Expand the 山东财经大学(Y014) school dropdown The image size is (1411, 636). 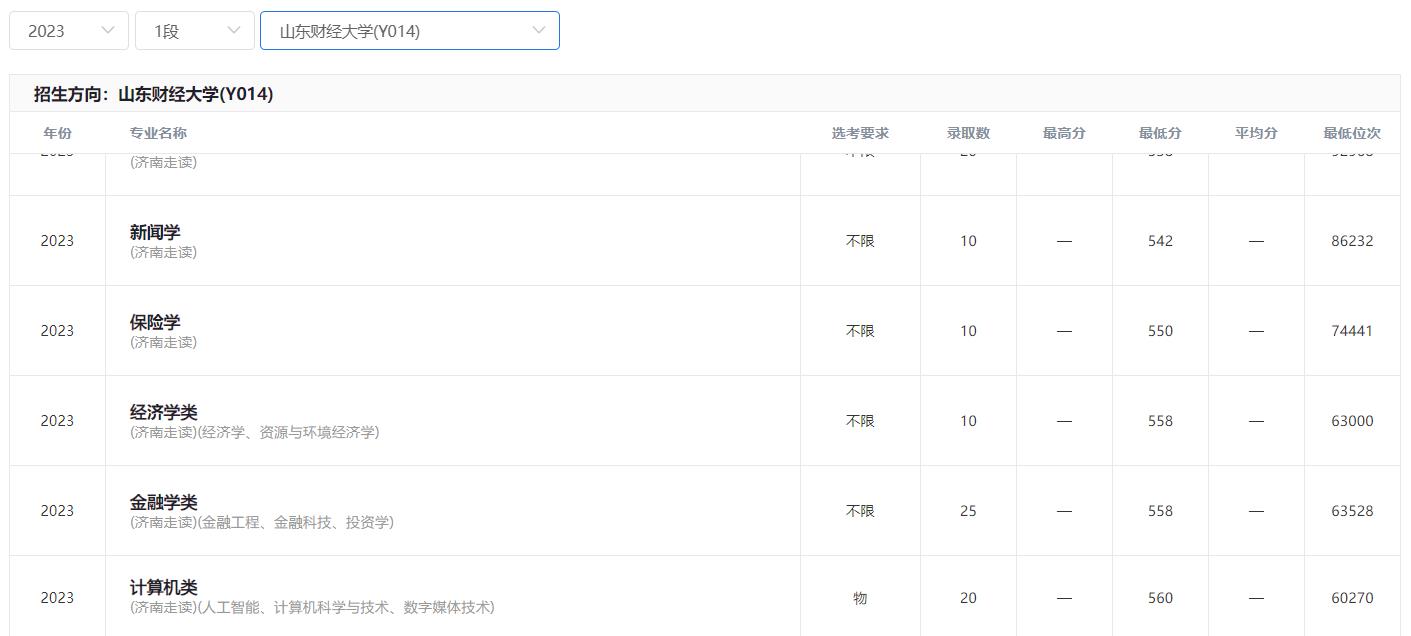coord(409,31)
